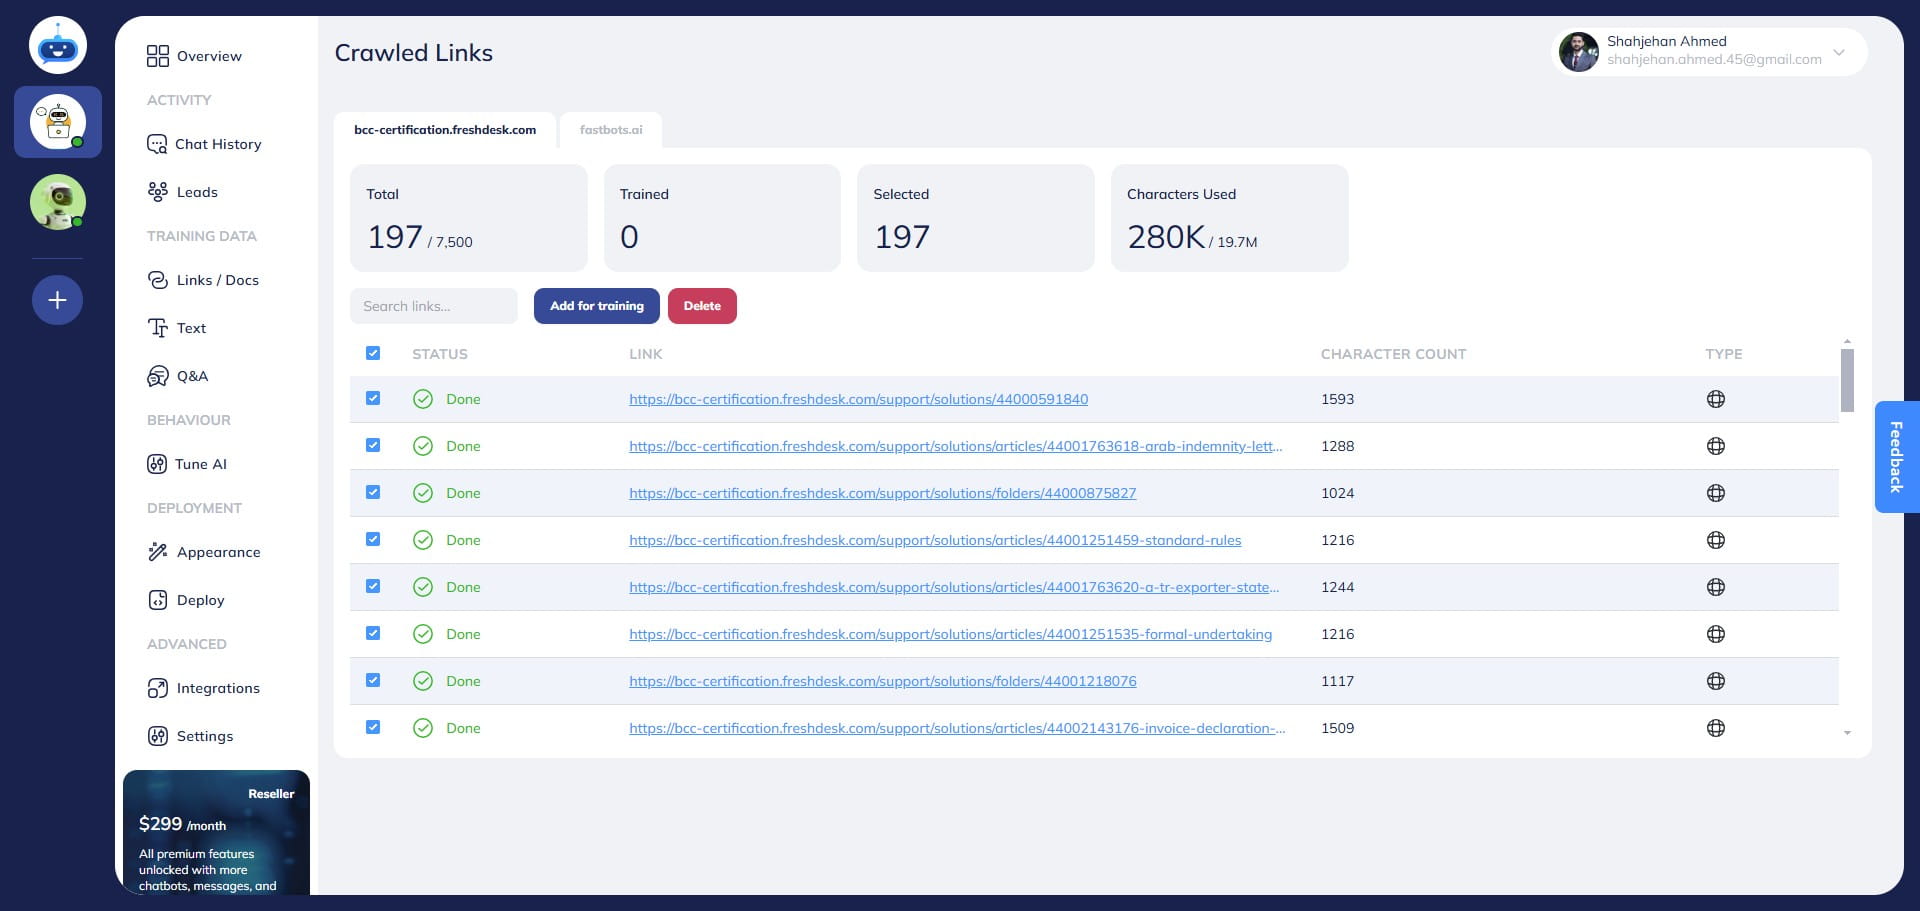Click the Leads people icon
1920x911 pixels.
pyautogui.click(x=158, y=192)
